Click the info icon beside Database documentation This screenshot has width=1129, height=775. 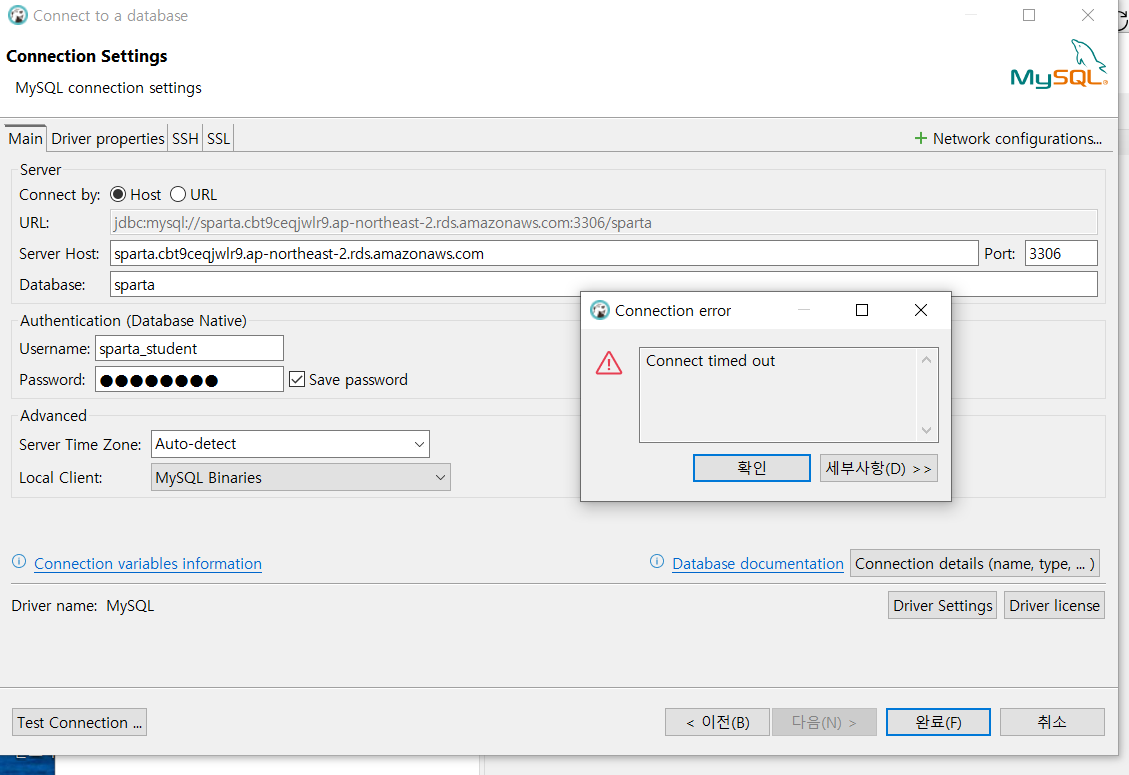657,562
